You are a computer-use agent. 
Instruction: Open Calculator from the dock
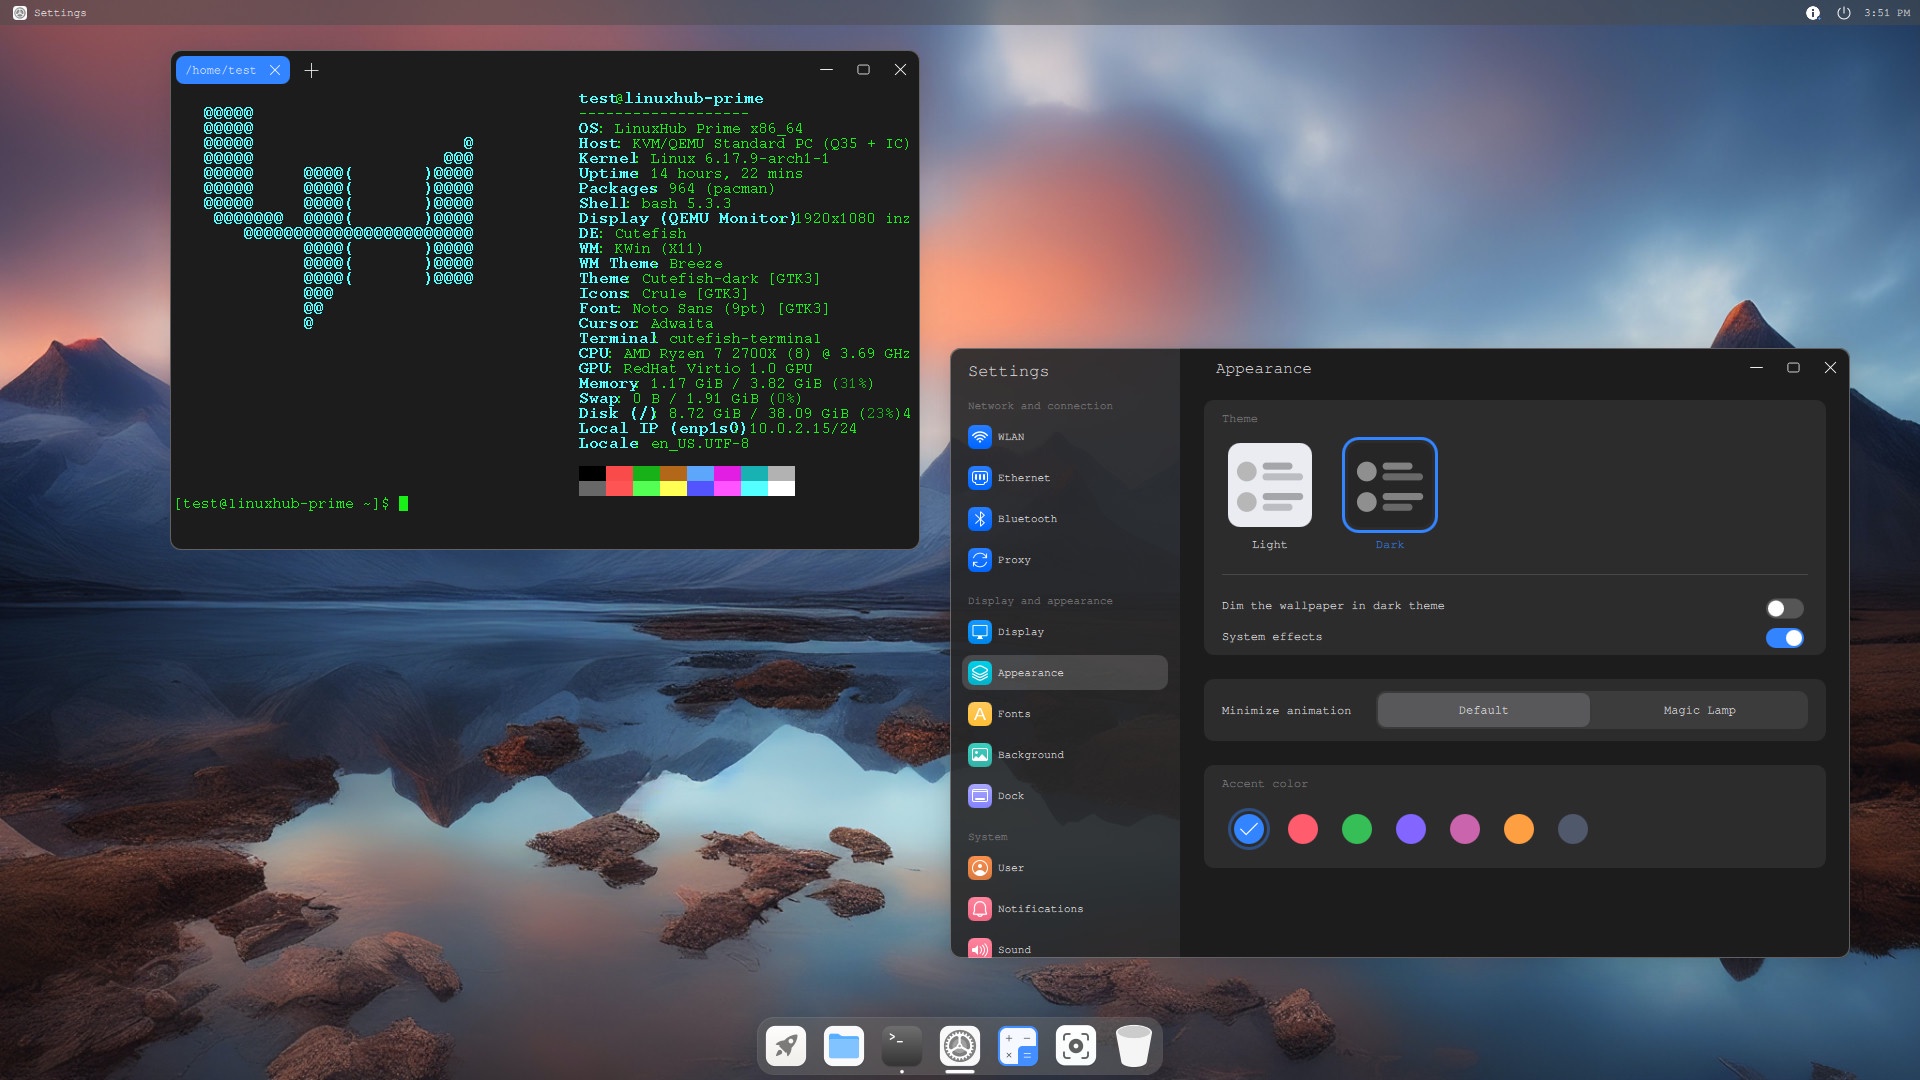pos(1017,1046)
